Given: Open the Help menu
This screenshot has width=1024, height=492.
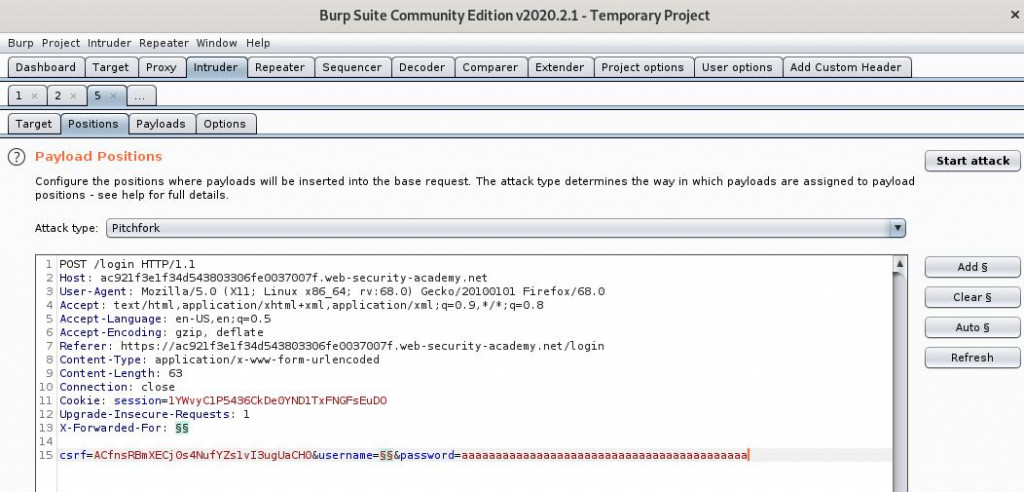Looking at the screenshot, I should point(258,43).
